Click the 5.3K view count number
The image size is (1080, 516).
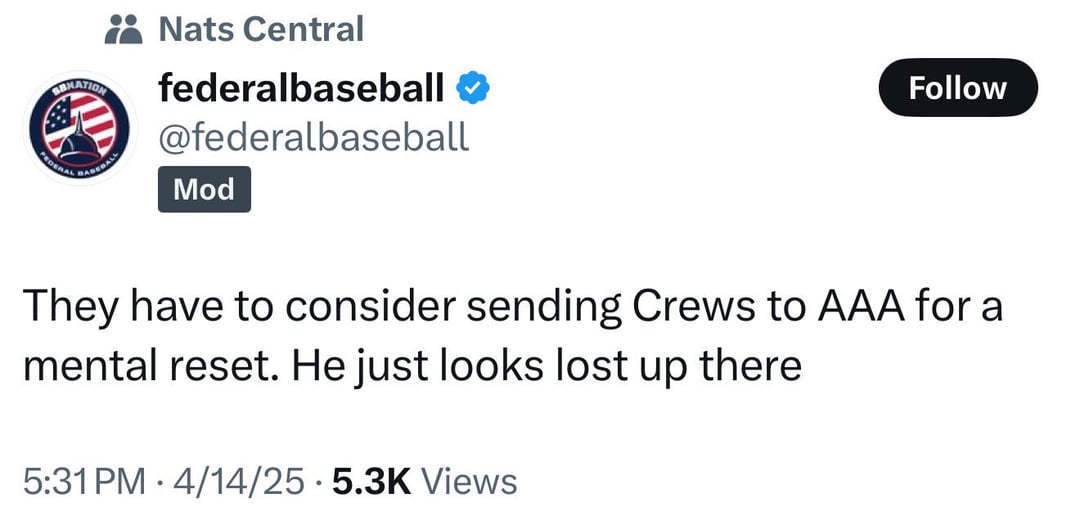[371, 481]
